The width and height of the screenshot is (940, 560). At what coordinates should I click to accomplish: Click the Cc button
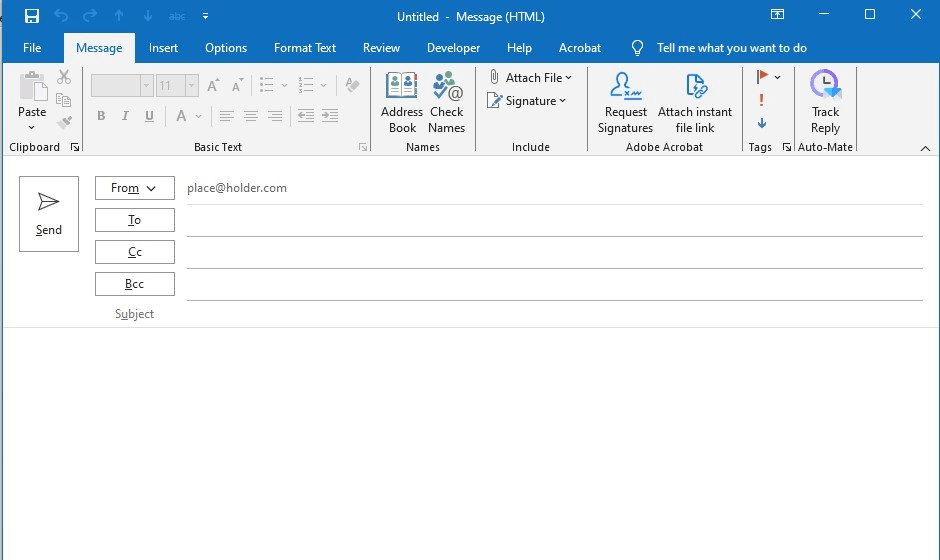pyautogui.click(x=134, y=252)
